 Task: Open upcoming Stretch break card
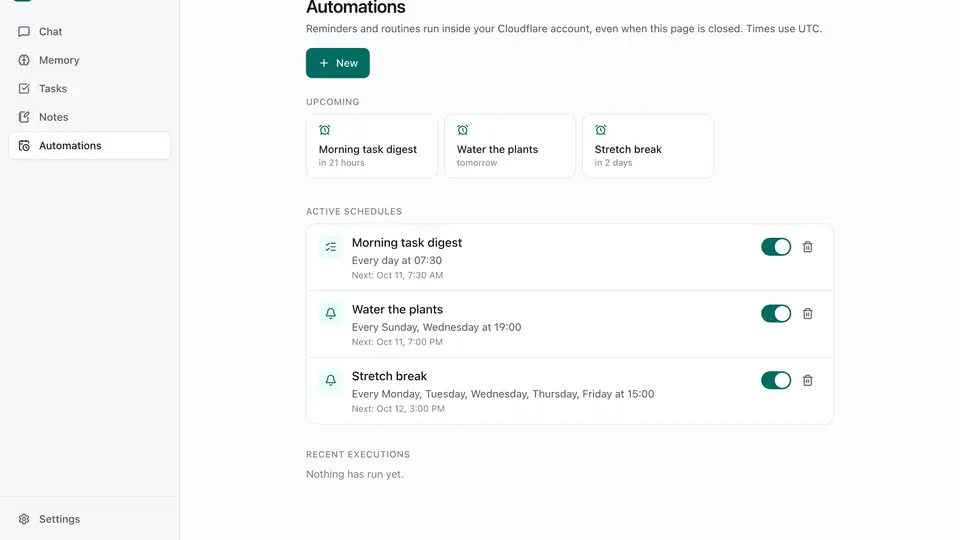[648, 146]
